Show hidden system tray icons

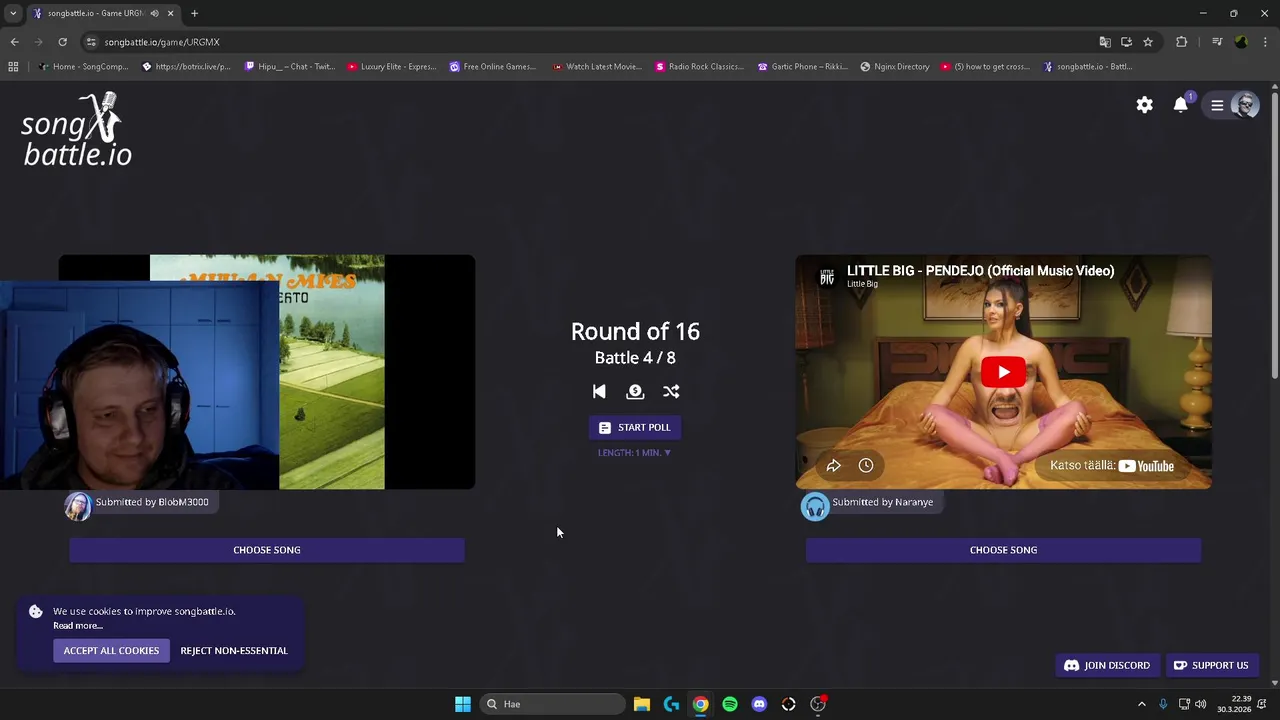(x=1142, y=704)
